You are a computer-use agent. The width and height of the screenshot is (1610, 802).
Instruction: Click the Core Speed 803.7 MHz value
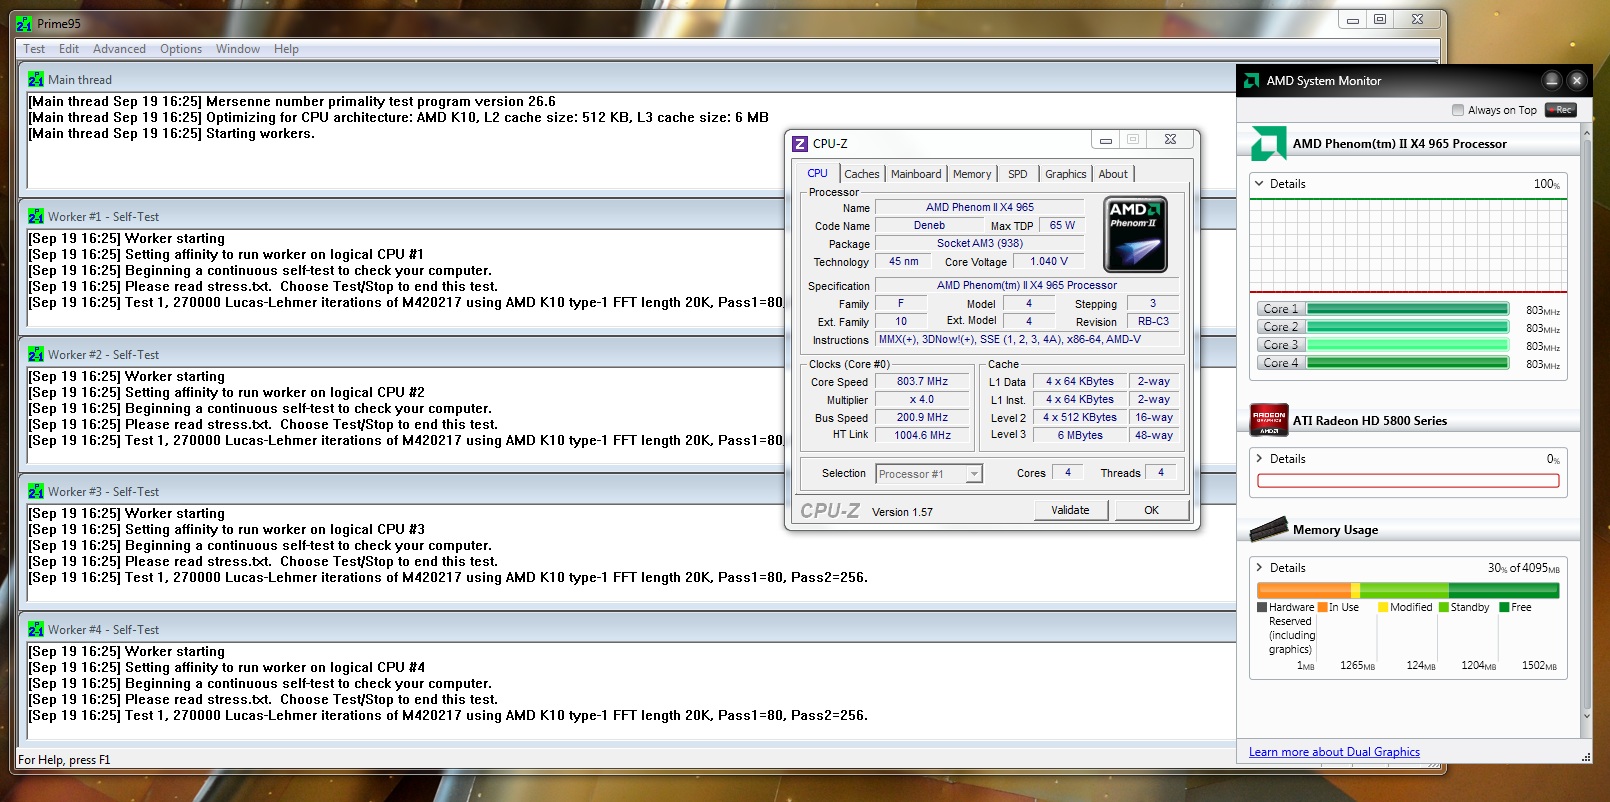(922, 381)
